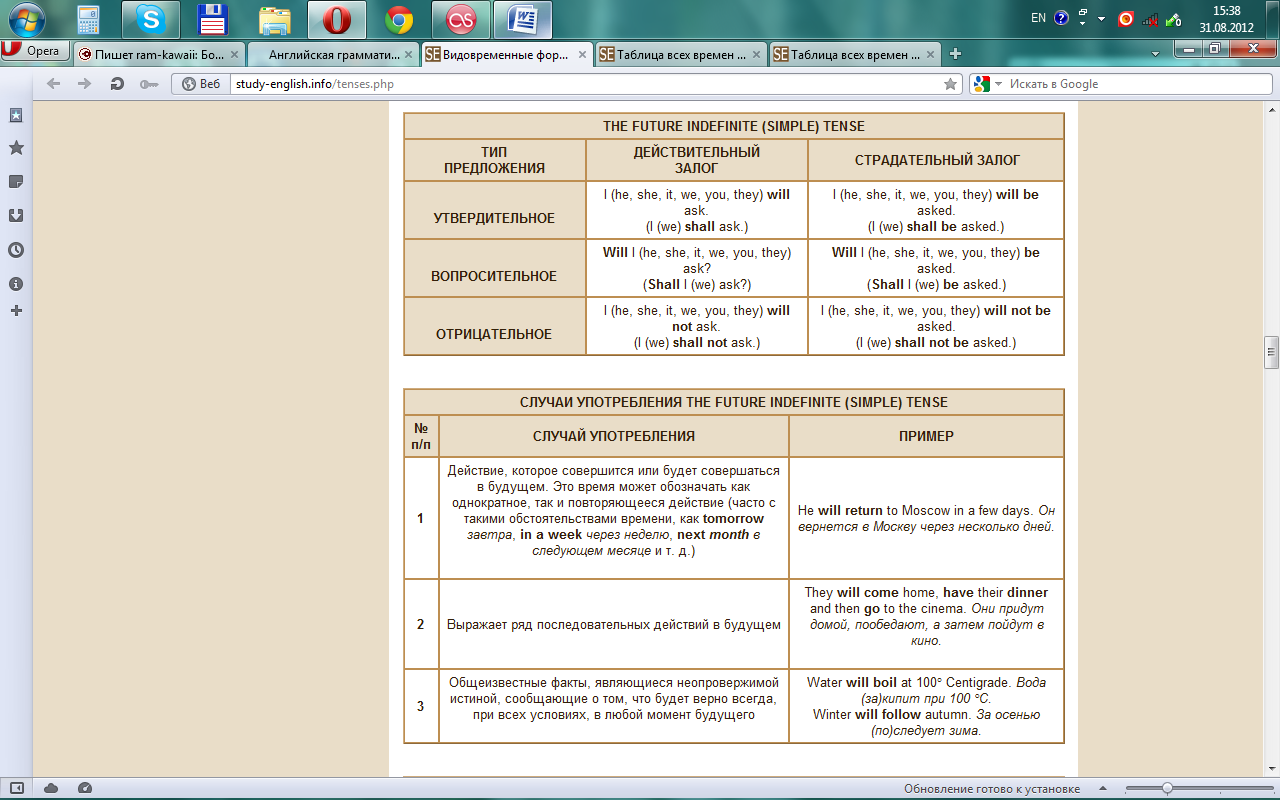
Task: Open Microsoft Word from the taskbar
Action: 523,18
